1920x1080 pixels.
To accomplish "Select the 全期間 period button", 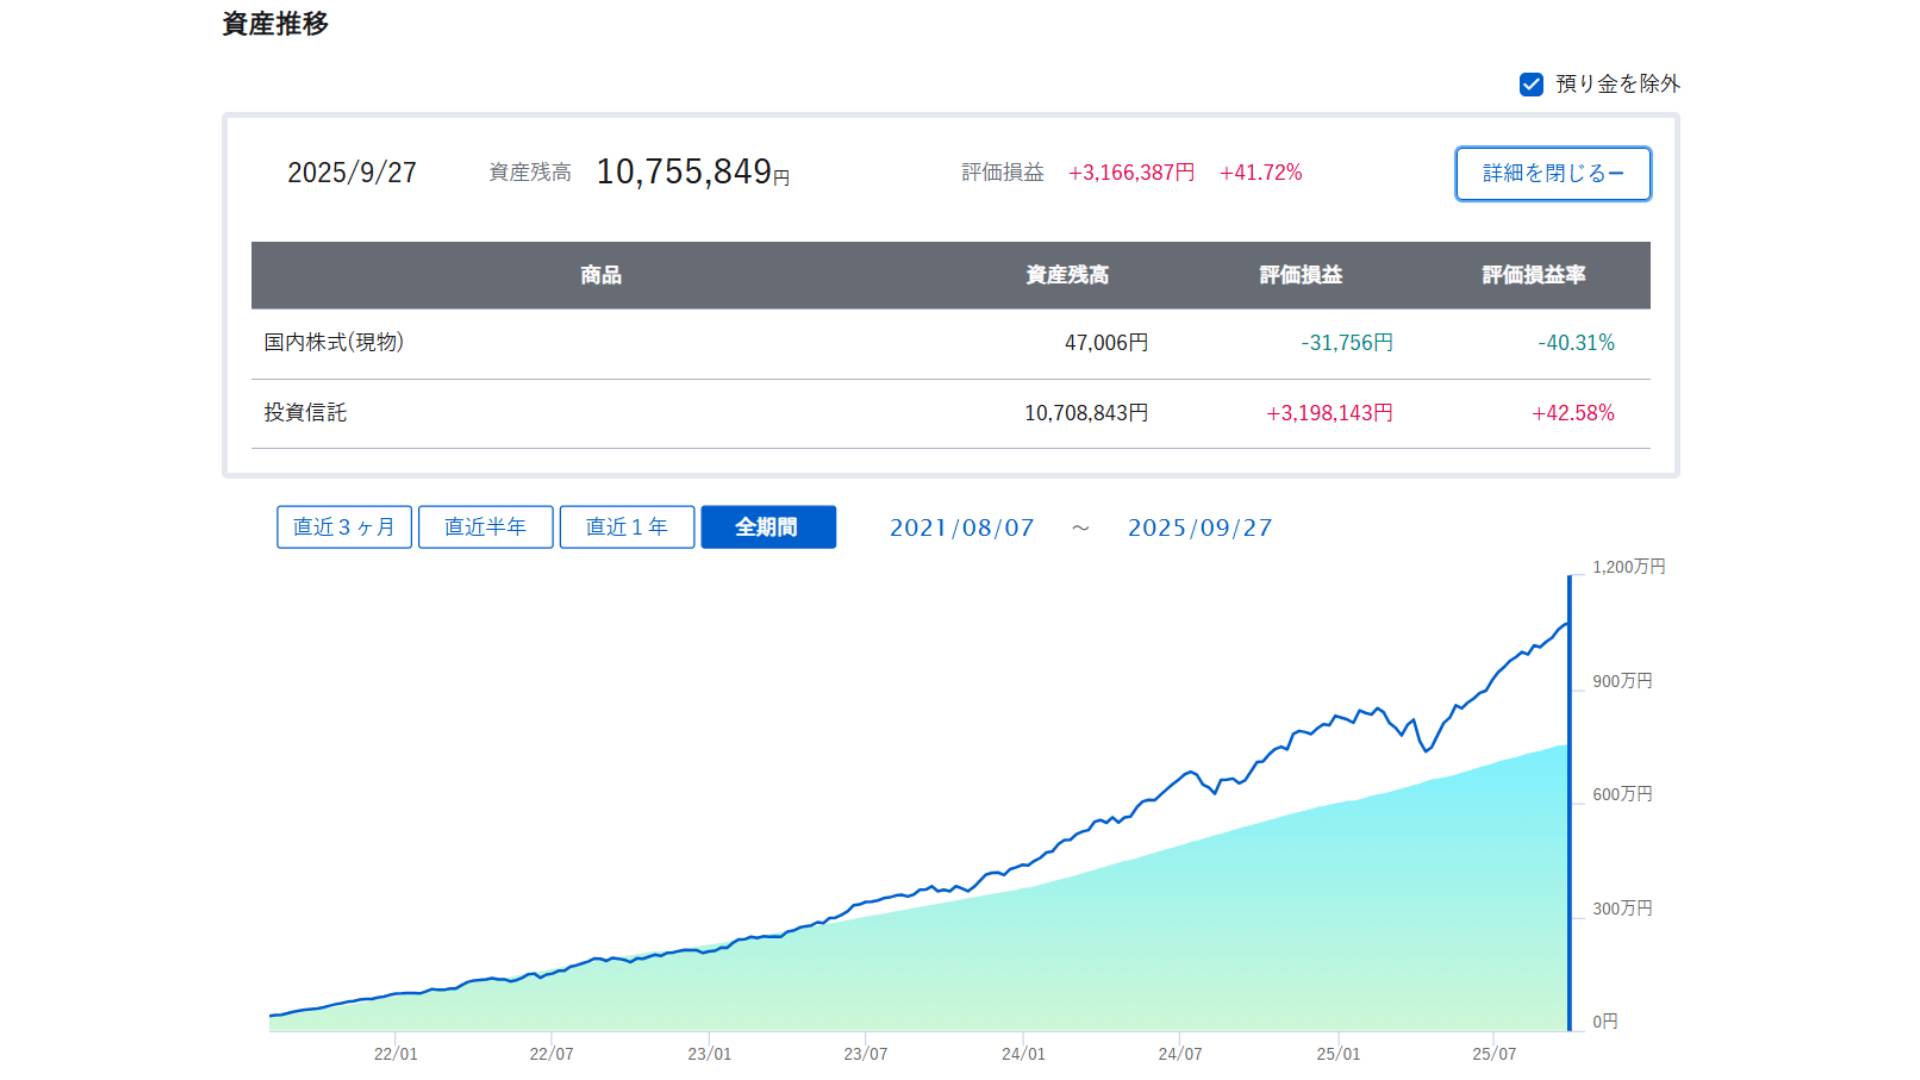I will [768, 527].
